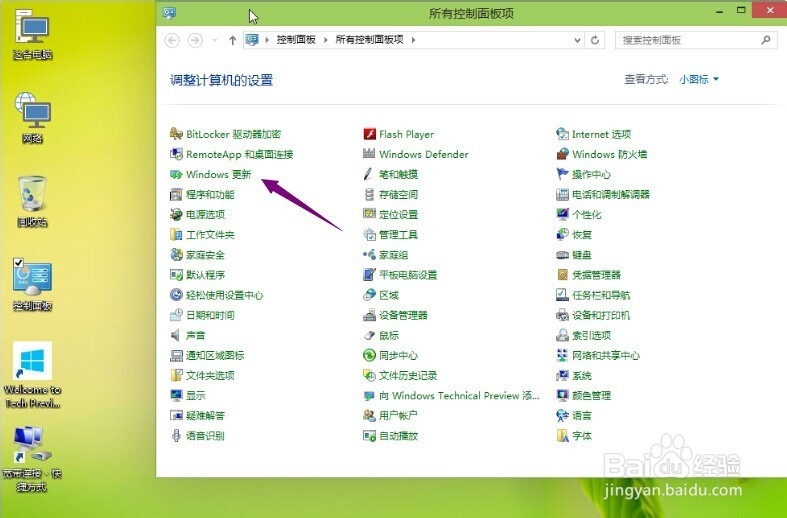
Task: Click the Windows 更新 icon
Action: coord(176,174)
